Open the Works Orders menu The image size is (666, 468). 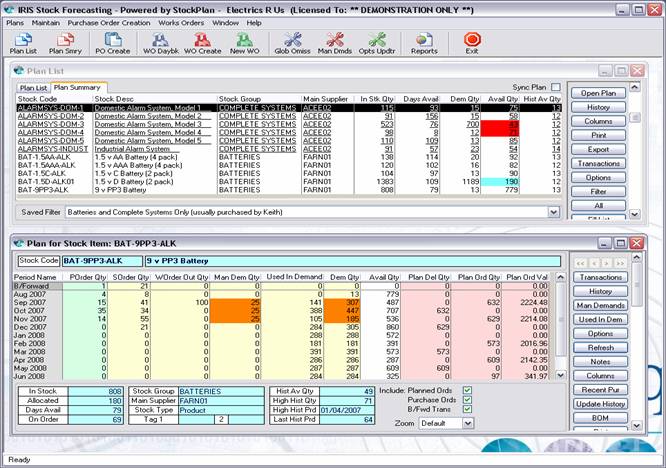181,21
